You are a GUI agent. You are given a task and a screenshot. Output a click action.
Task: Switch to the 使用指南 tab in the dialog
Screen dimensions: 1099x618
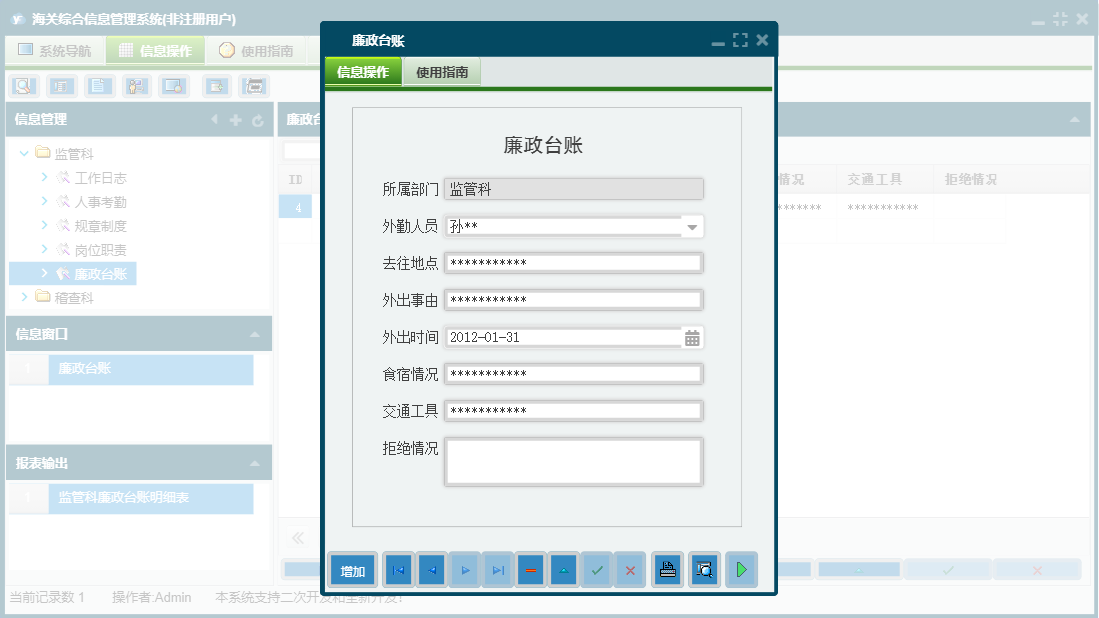441,72
